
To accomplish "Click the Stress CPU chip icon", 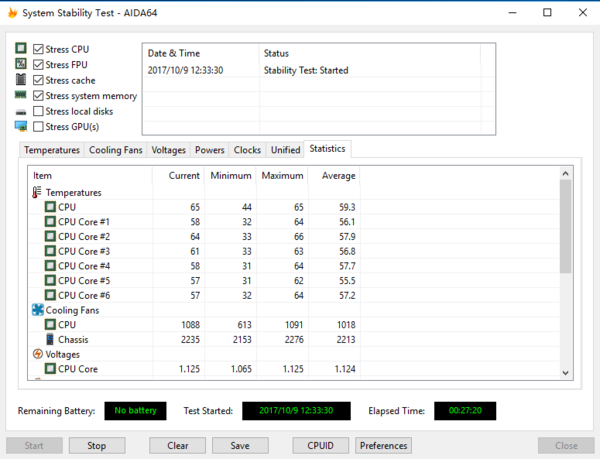I will 21,48.
